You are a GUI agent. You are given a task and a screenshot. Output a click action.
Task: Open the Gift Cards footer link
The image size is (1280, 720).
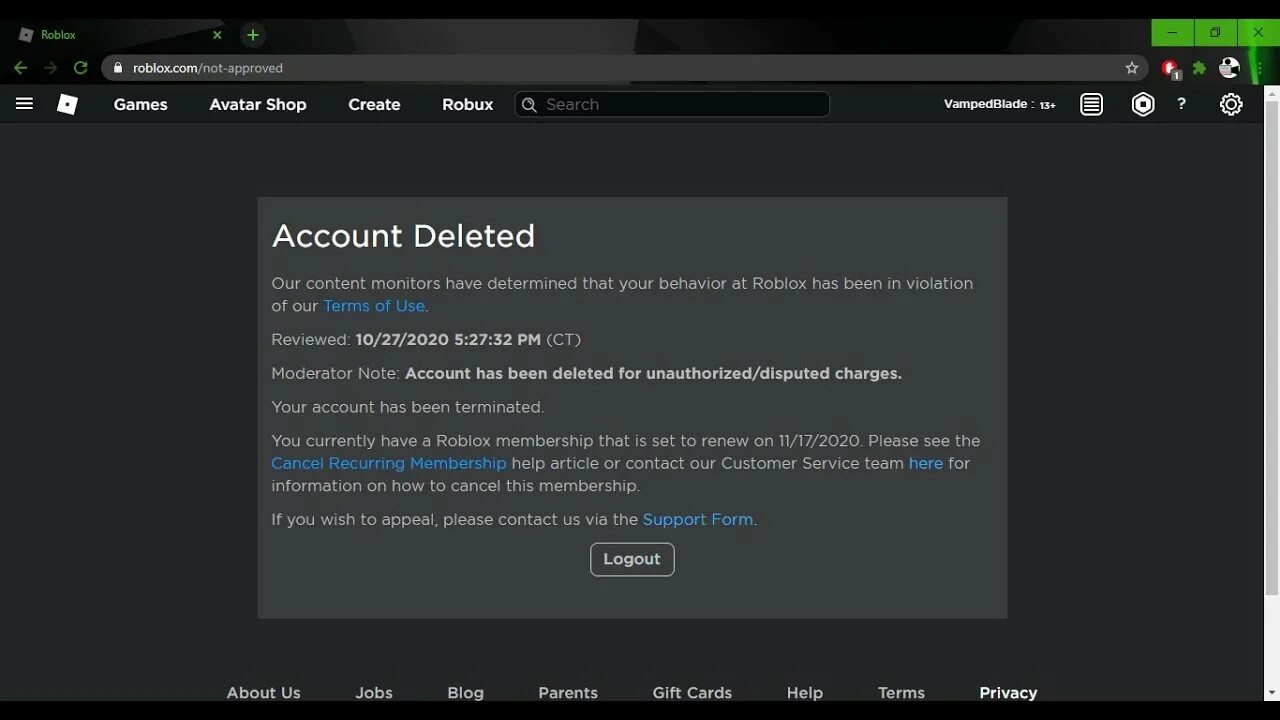(692, 692)
